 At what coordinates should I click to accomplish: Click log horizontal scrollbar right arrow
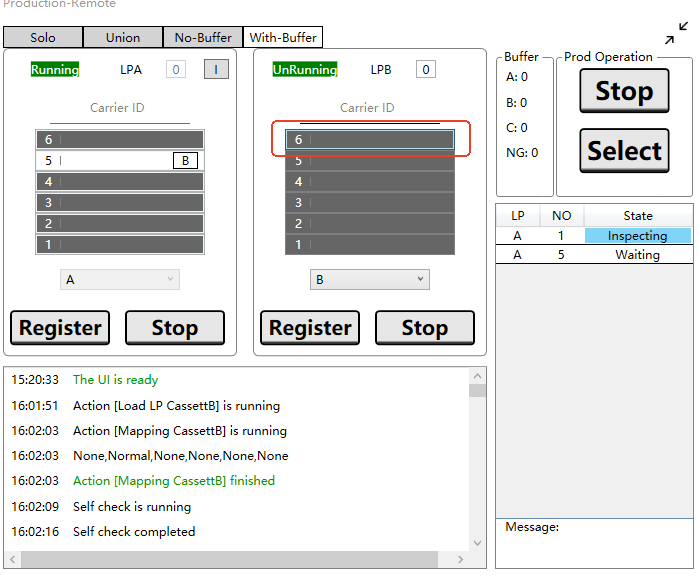point(461,559)
